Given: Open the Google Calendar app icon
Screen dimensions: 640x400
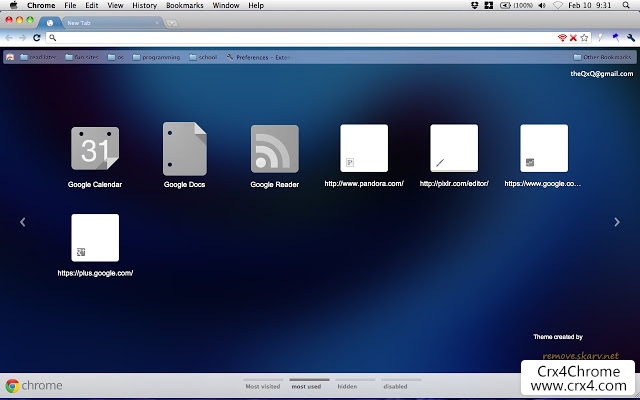Looking at the screenshot, I should tap(95, 149).
